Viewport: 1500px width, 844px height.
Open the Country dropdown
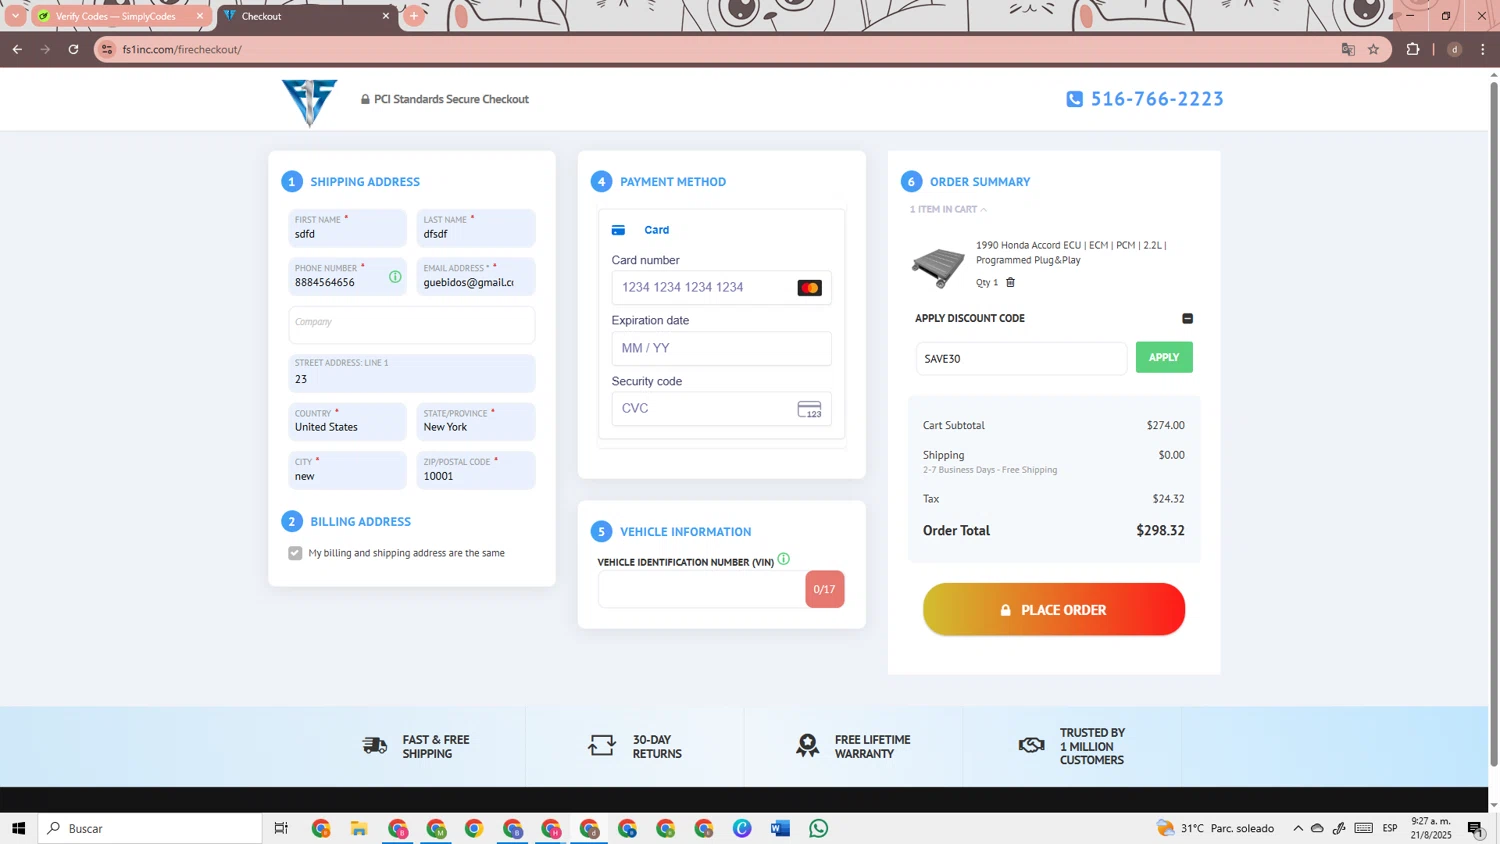coord(347,422)
